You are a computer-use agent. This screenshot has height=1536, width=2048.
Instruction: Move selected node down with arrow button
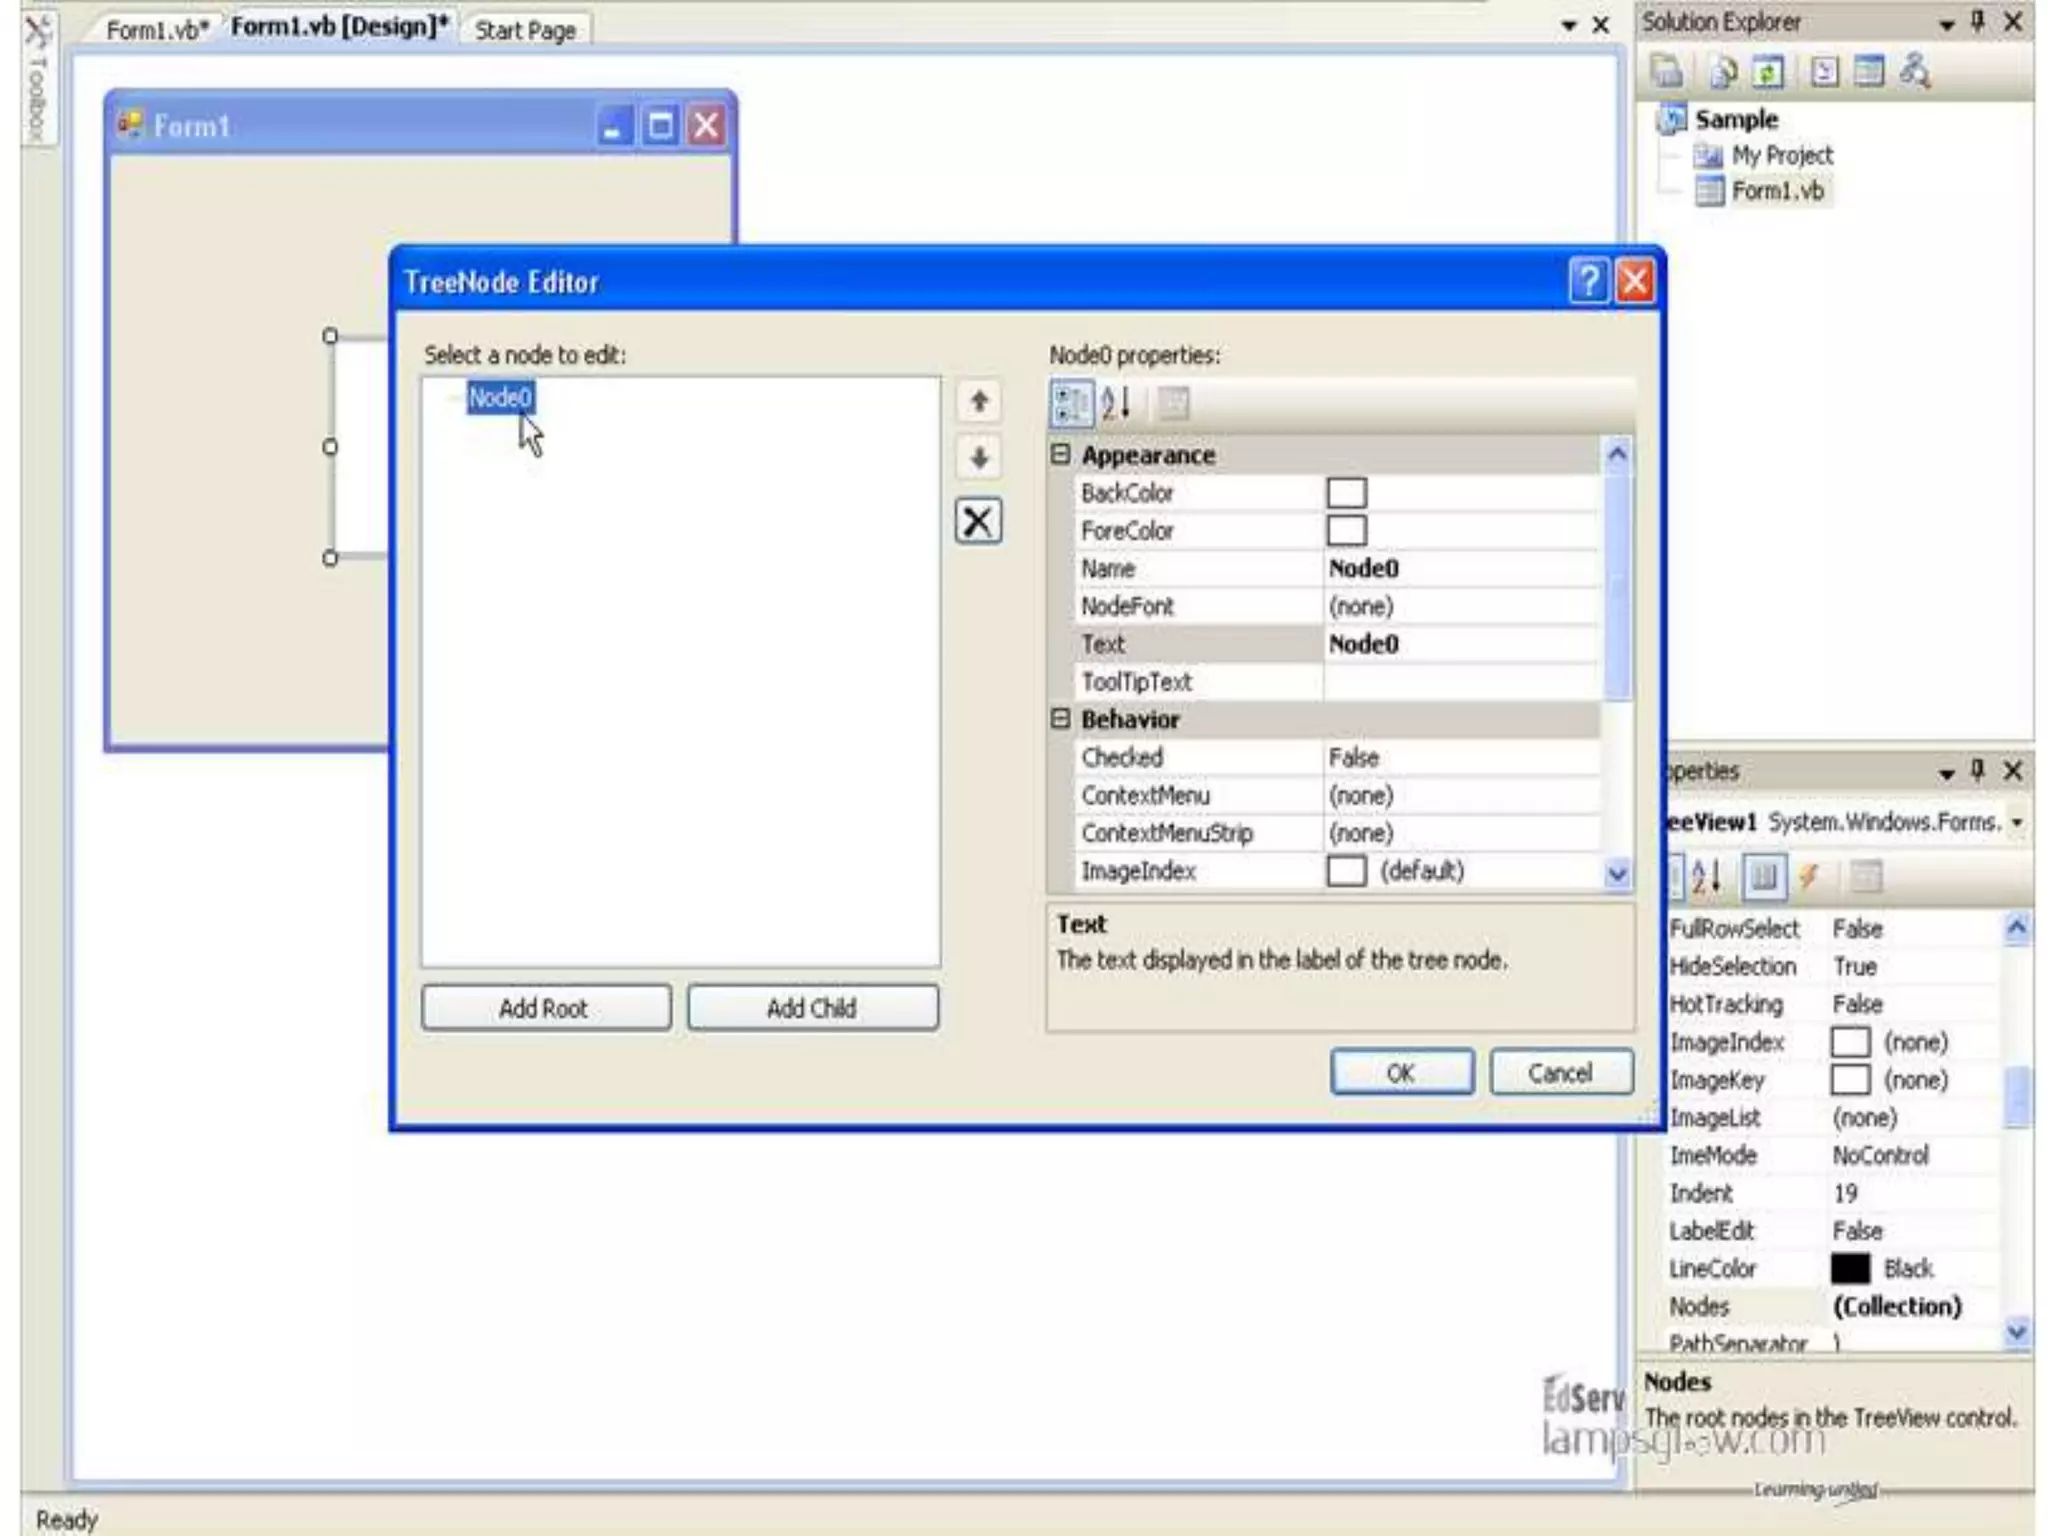[979, 459]
